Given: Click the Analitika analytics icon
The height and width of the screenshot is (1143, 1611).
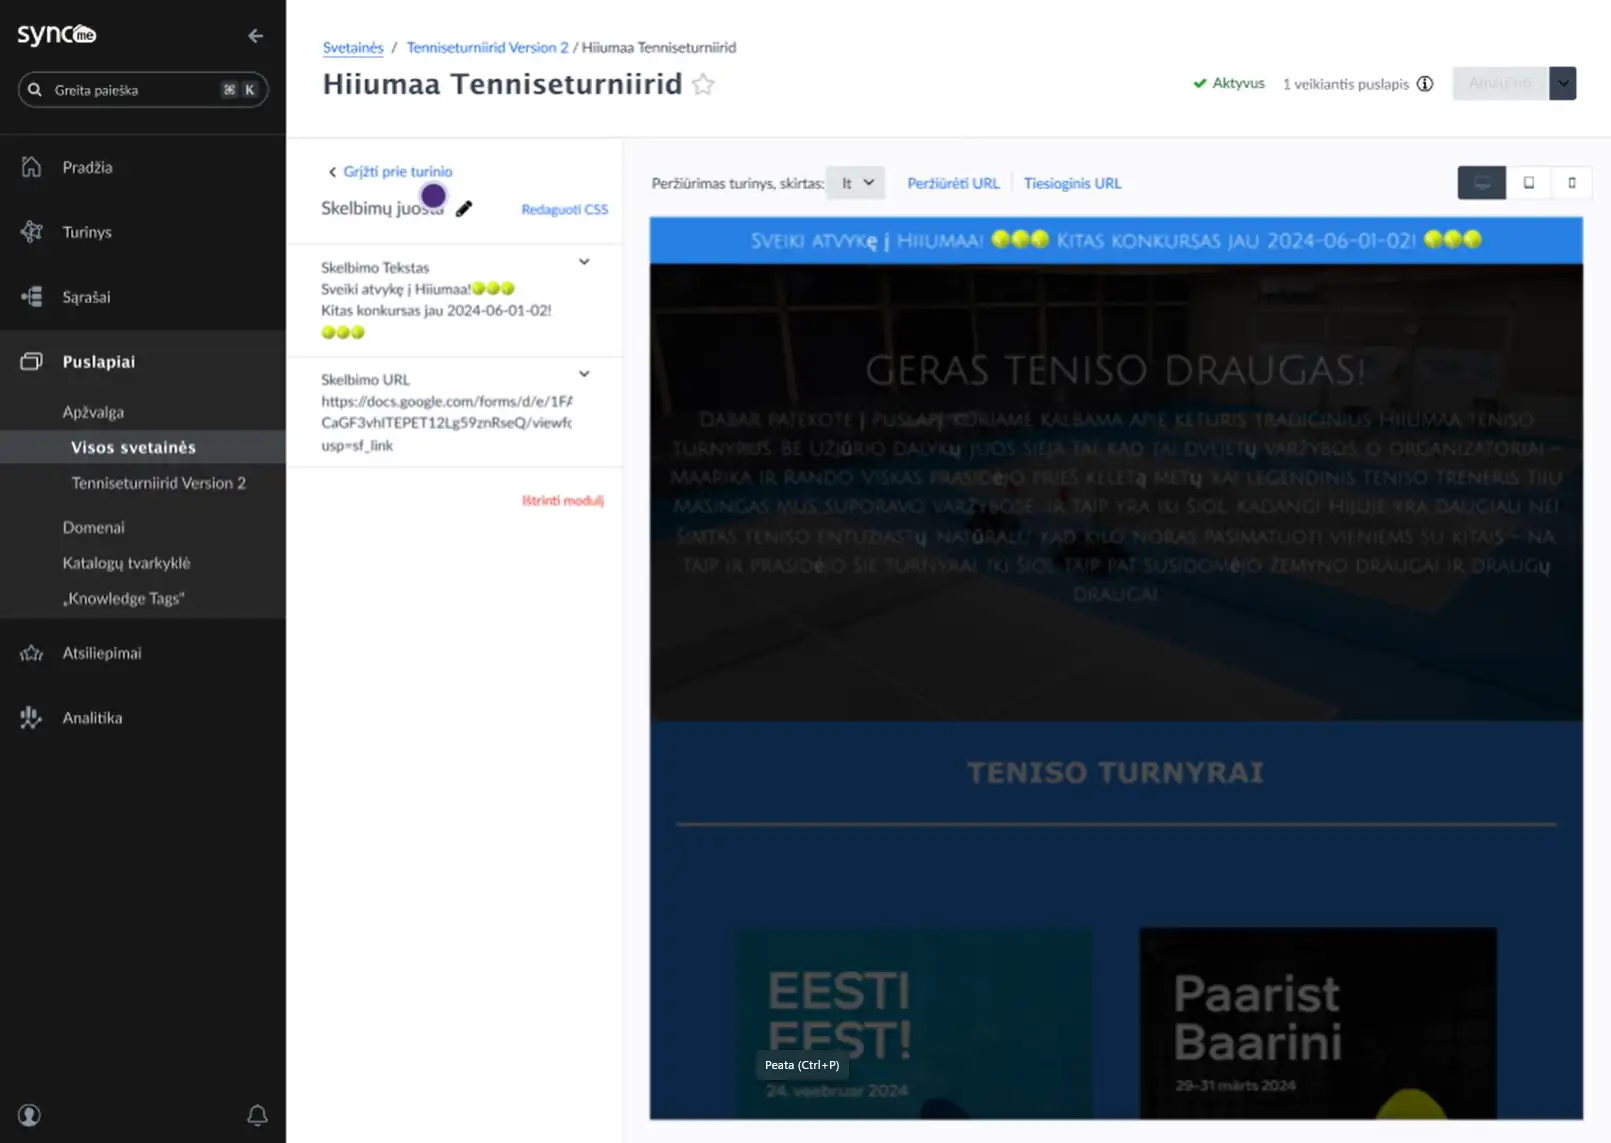Looking at the screenshot, I should 32,718.
